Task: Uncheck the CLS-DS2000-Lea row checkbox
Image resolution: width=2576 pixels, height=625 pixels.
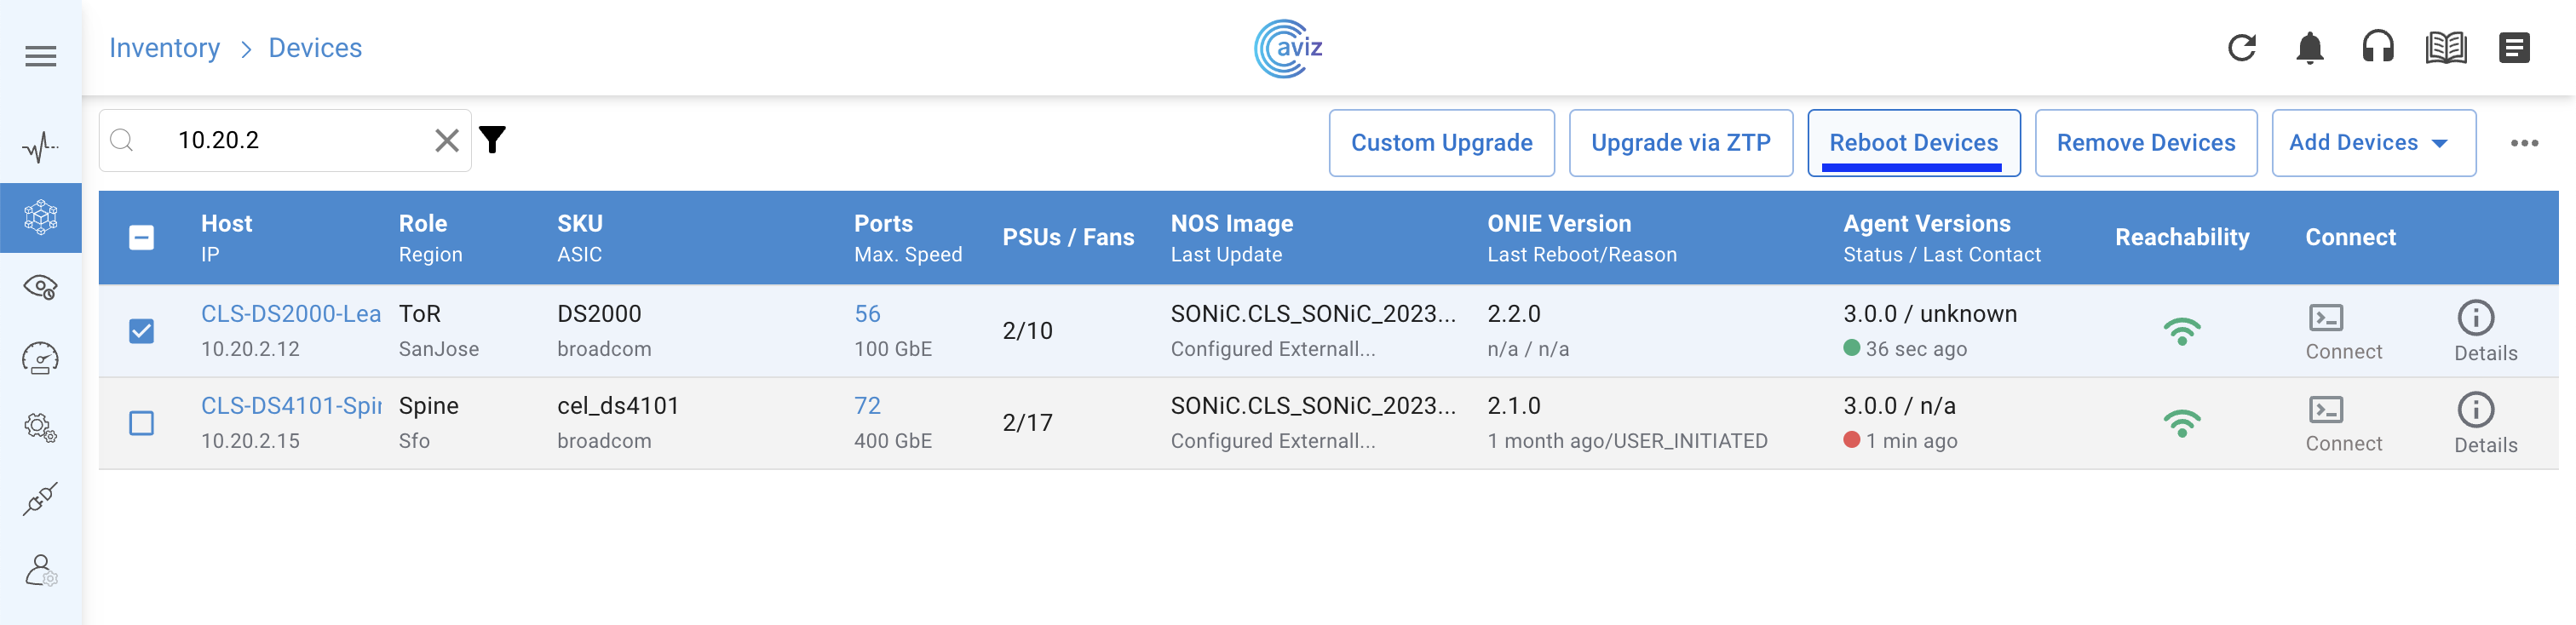Action: 142,331
